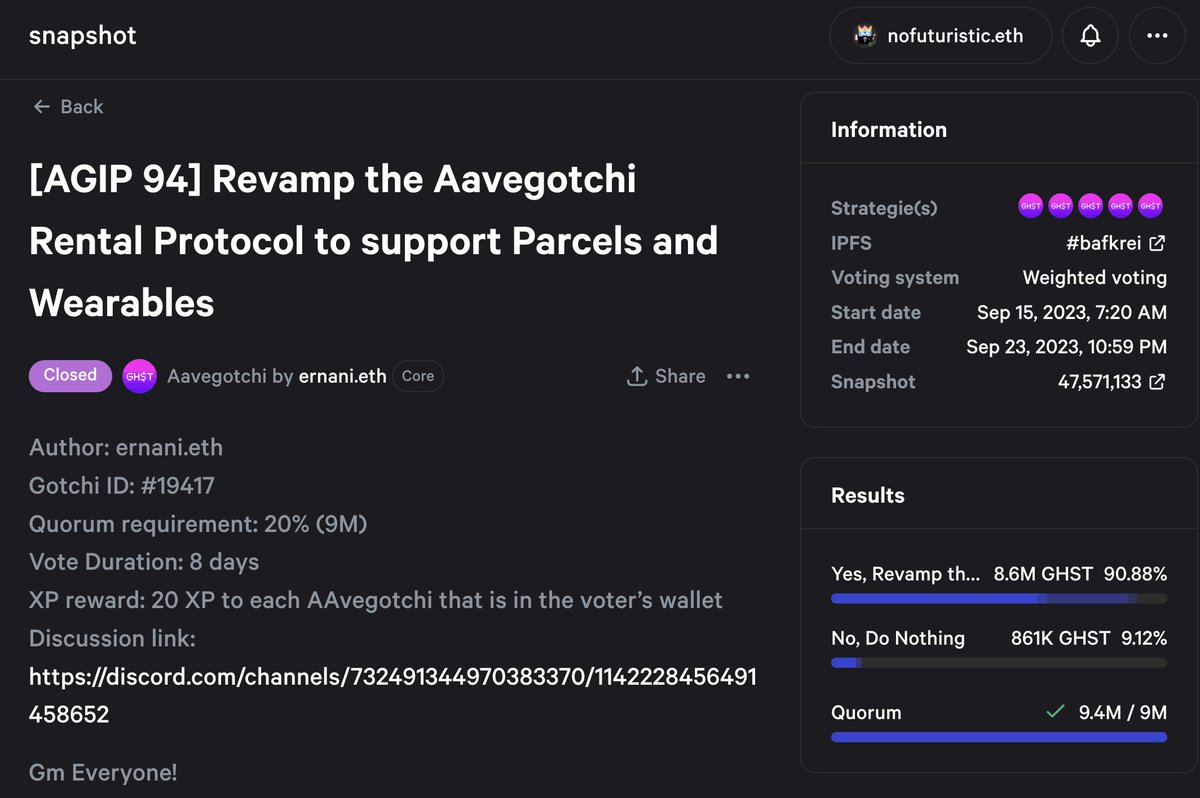Click the 'Voting system' label
Screen dimensions: 1200x798
pos(895,278)
